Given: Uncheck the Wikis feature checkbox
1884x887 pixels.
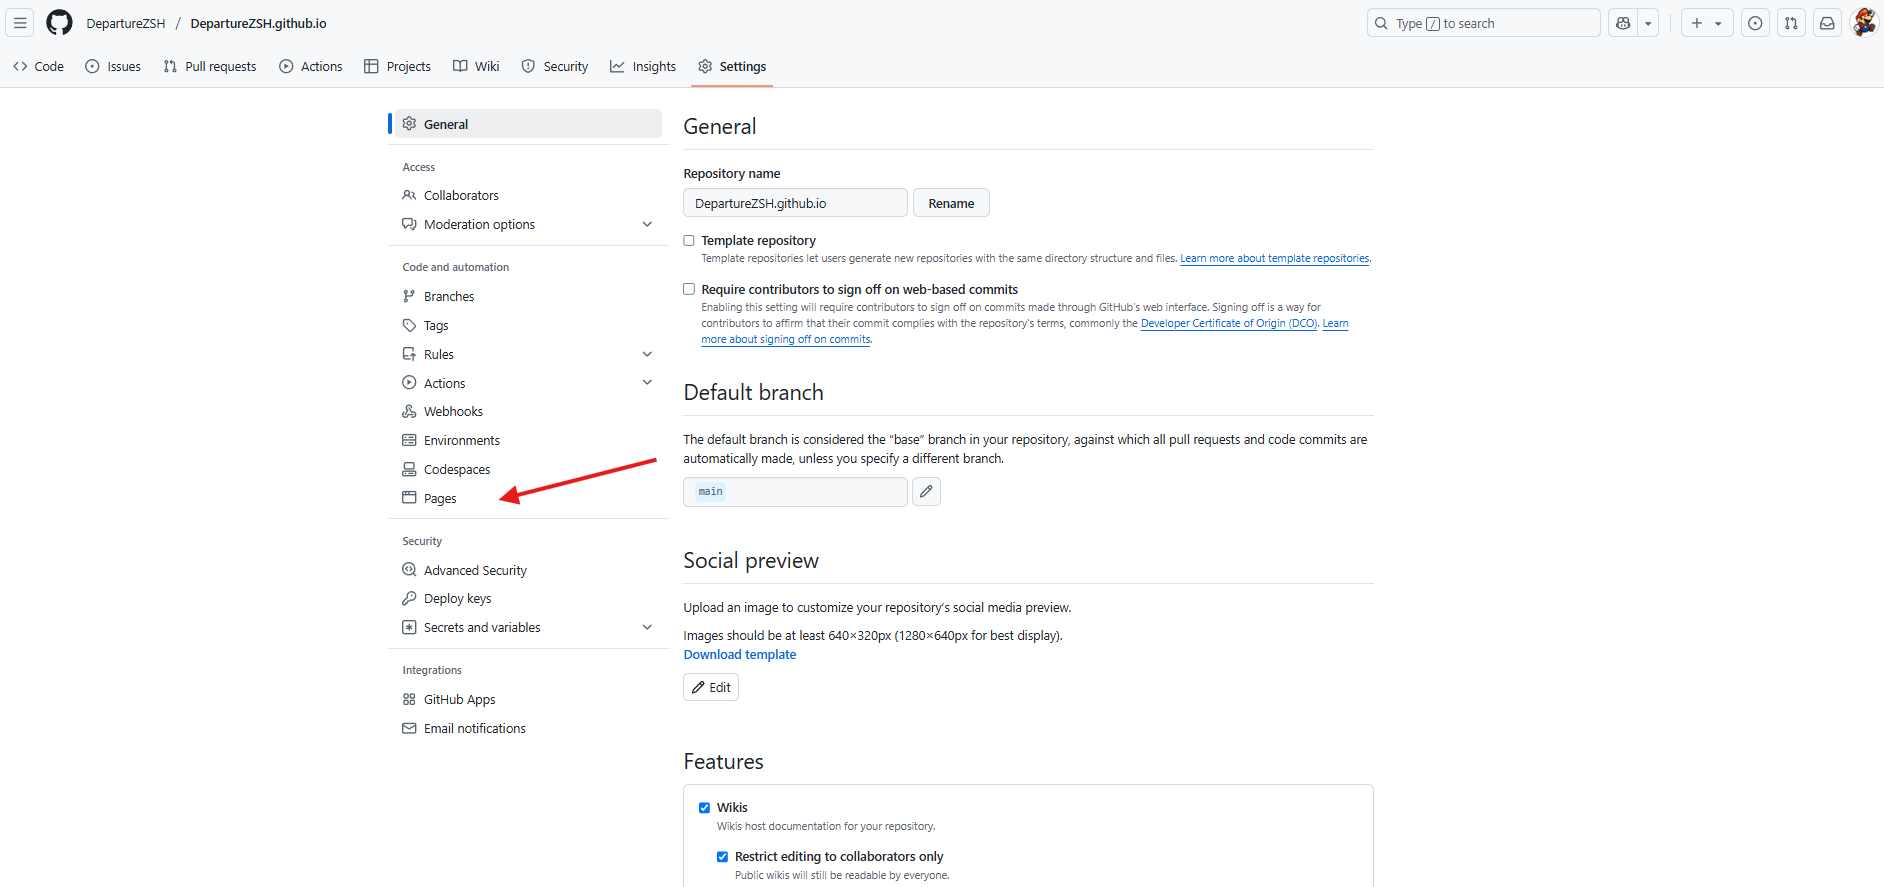Looking at the screenshot, I should pyautogui.click(x=705, y=808).
